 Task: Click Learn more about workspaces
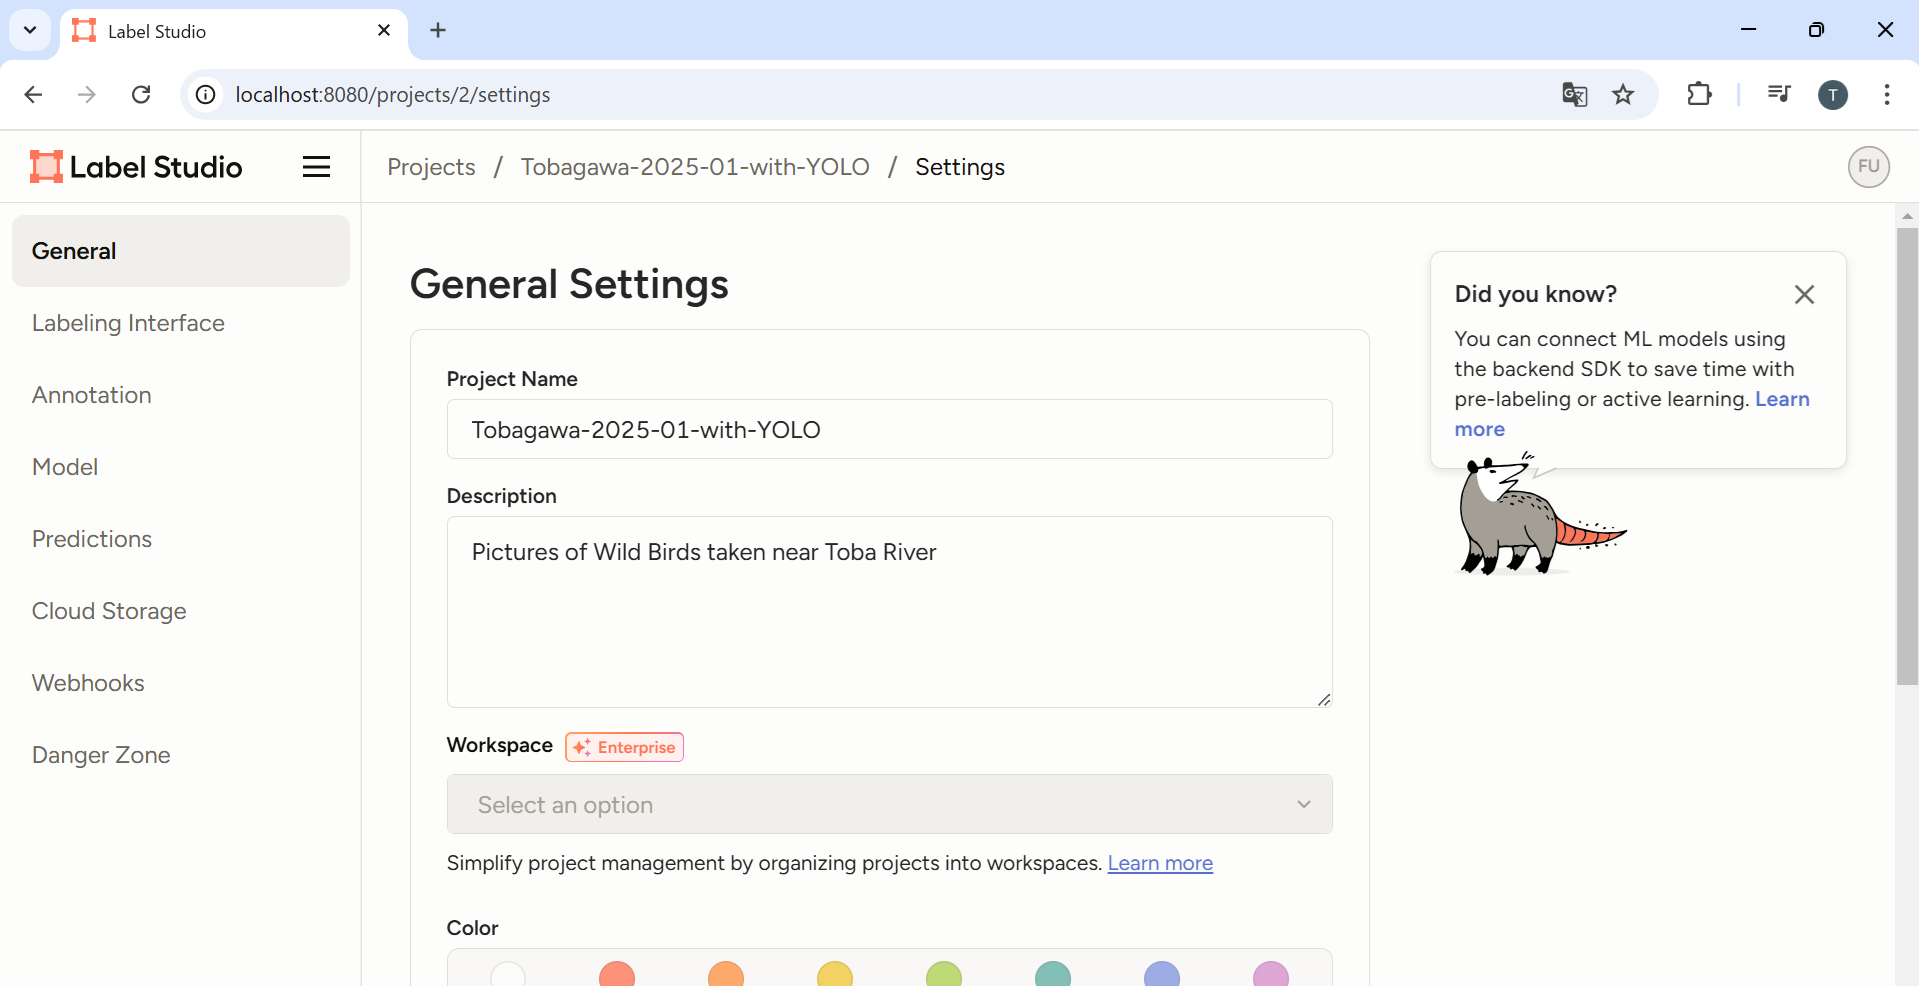click(1160, 863)
